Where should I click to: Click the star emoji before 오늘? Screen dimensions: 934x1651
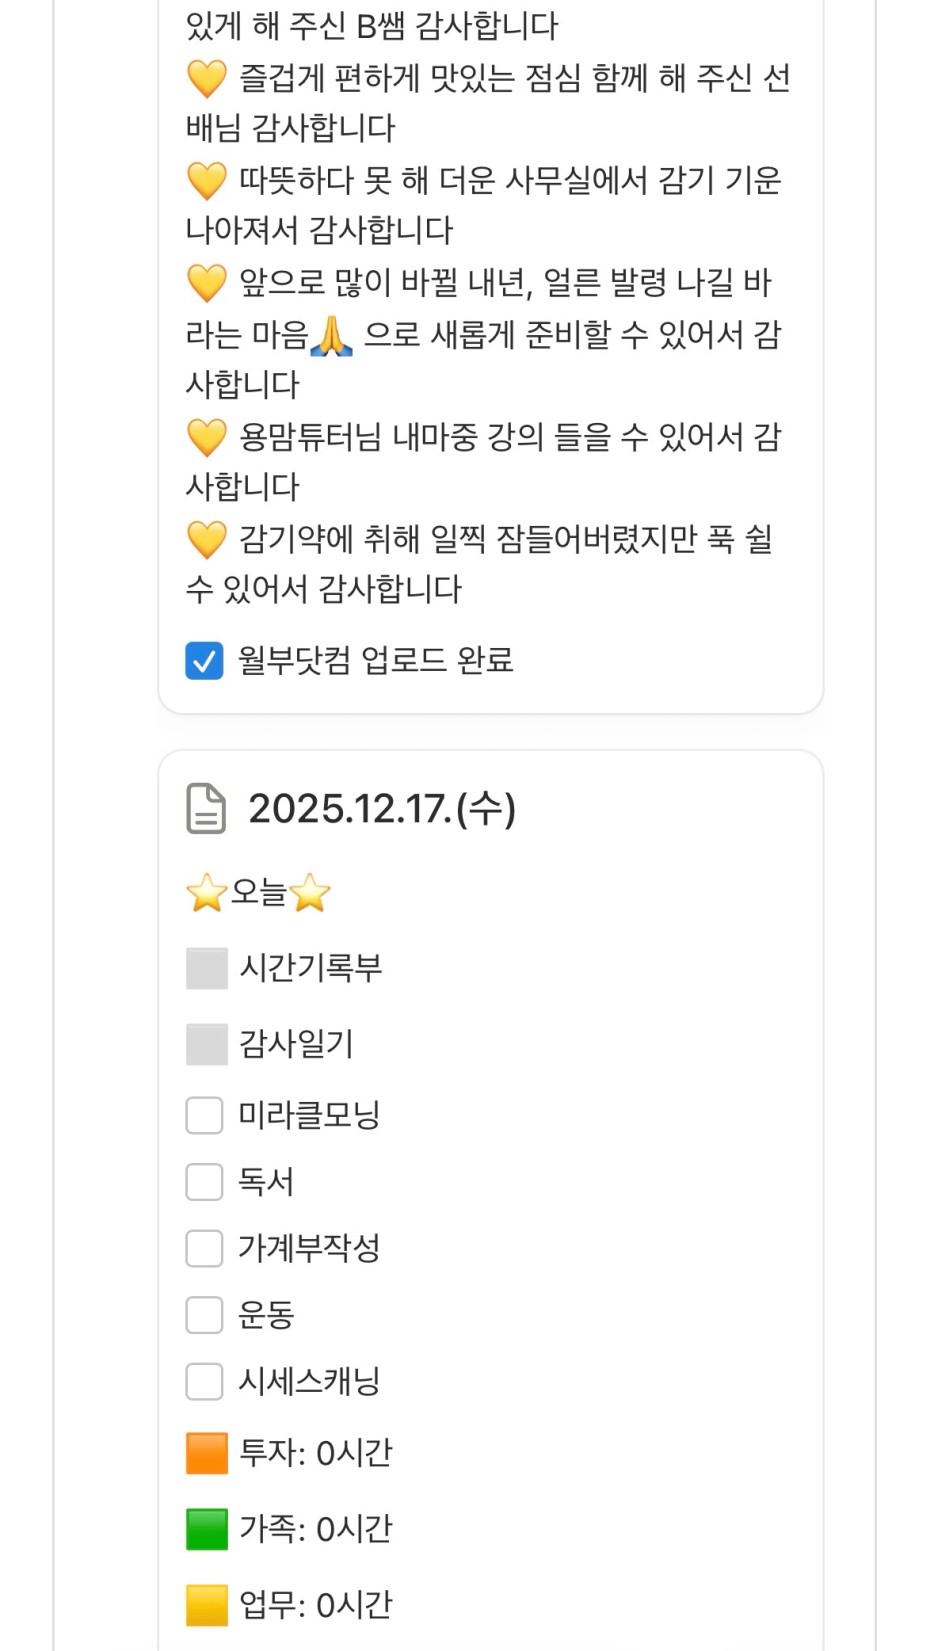[207, 893]
